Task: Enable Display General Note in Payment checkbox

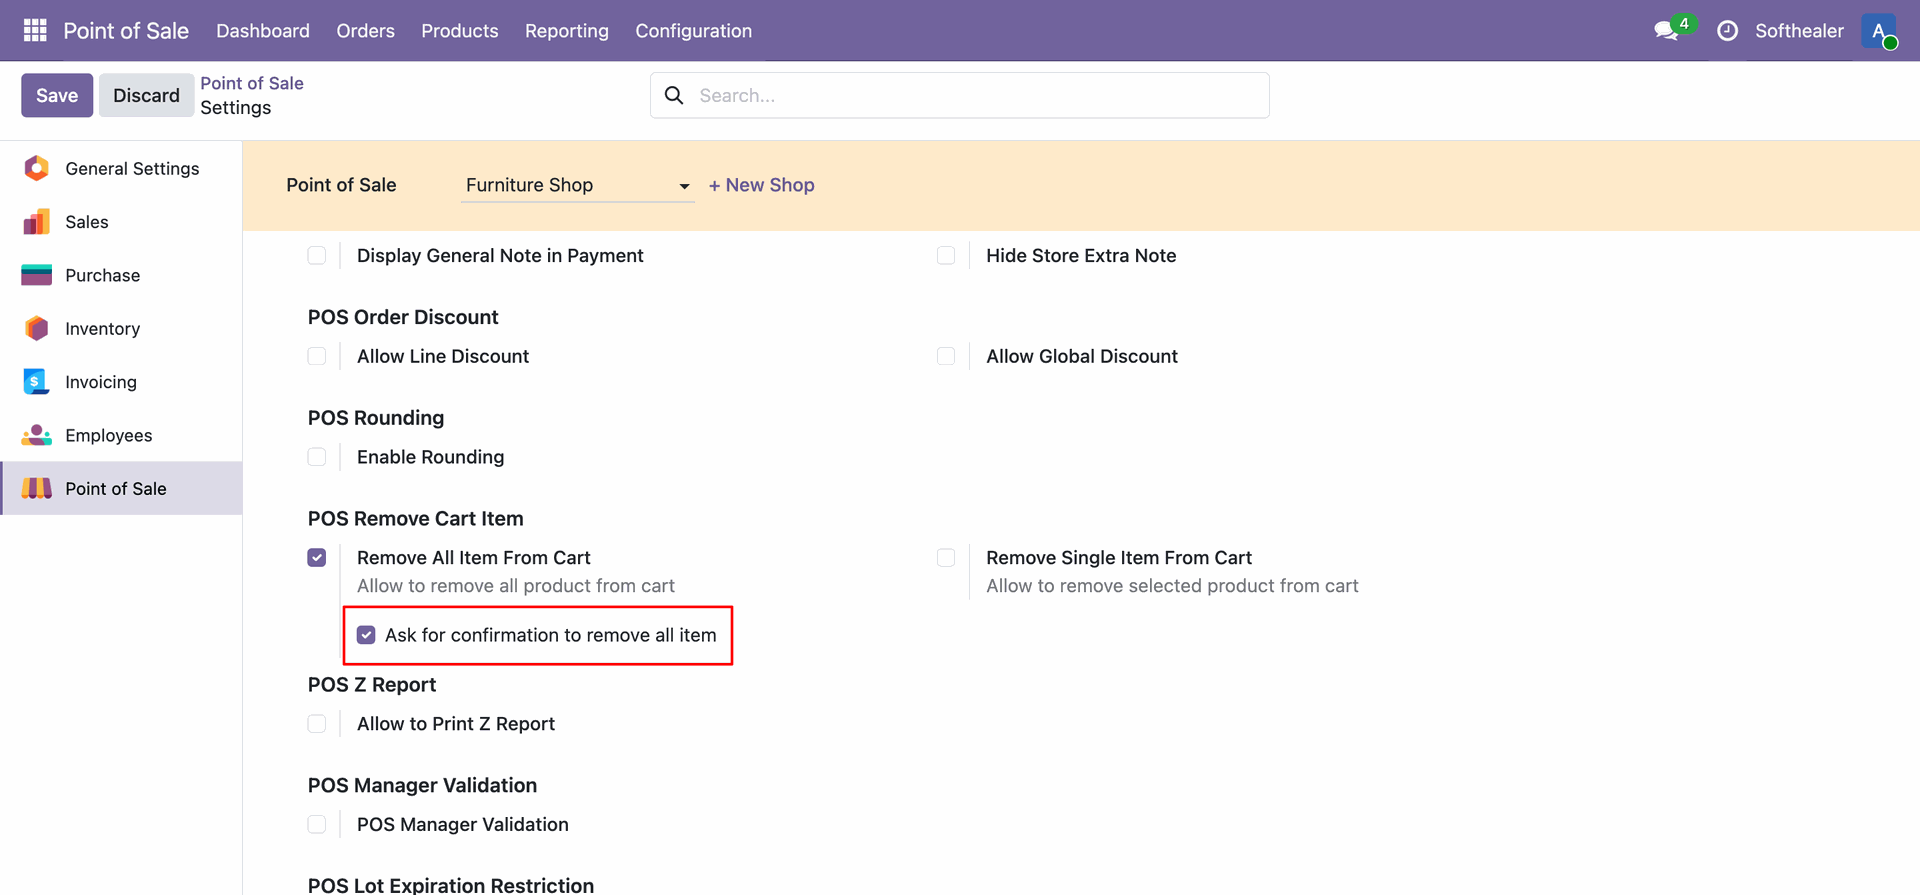Action: [x=317, y=255]
